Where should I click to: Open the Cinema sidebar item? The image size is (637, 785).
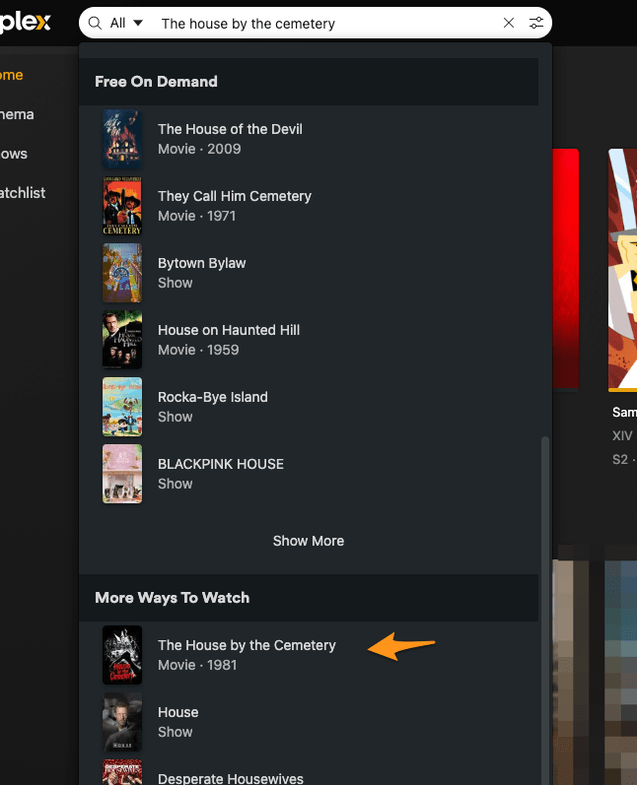pyautogui.click(x=17, y=114)
